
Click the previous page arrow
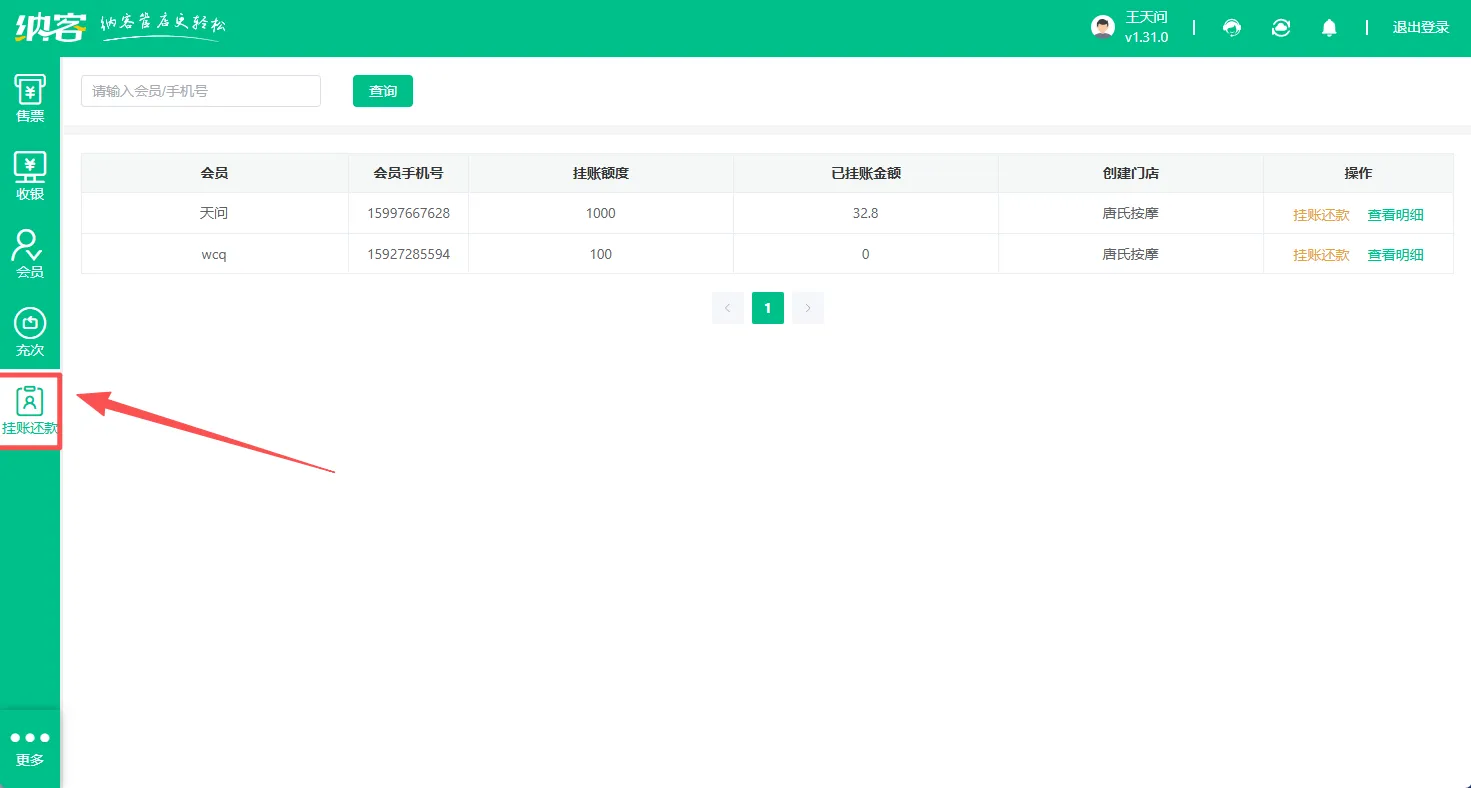tap(727, 307)
